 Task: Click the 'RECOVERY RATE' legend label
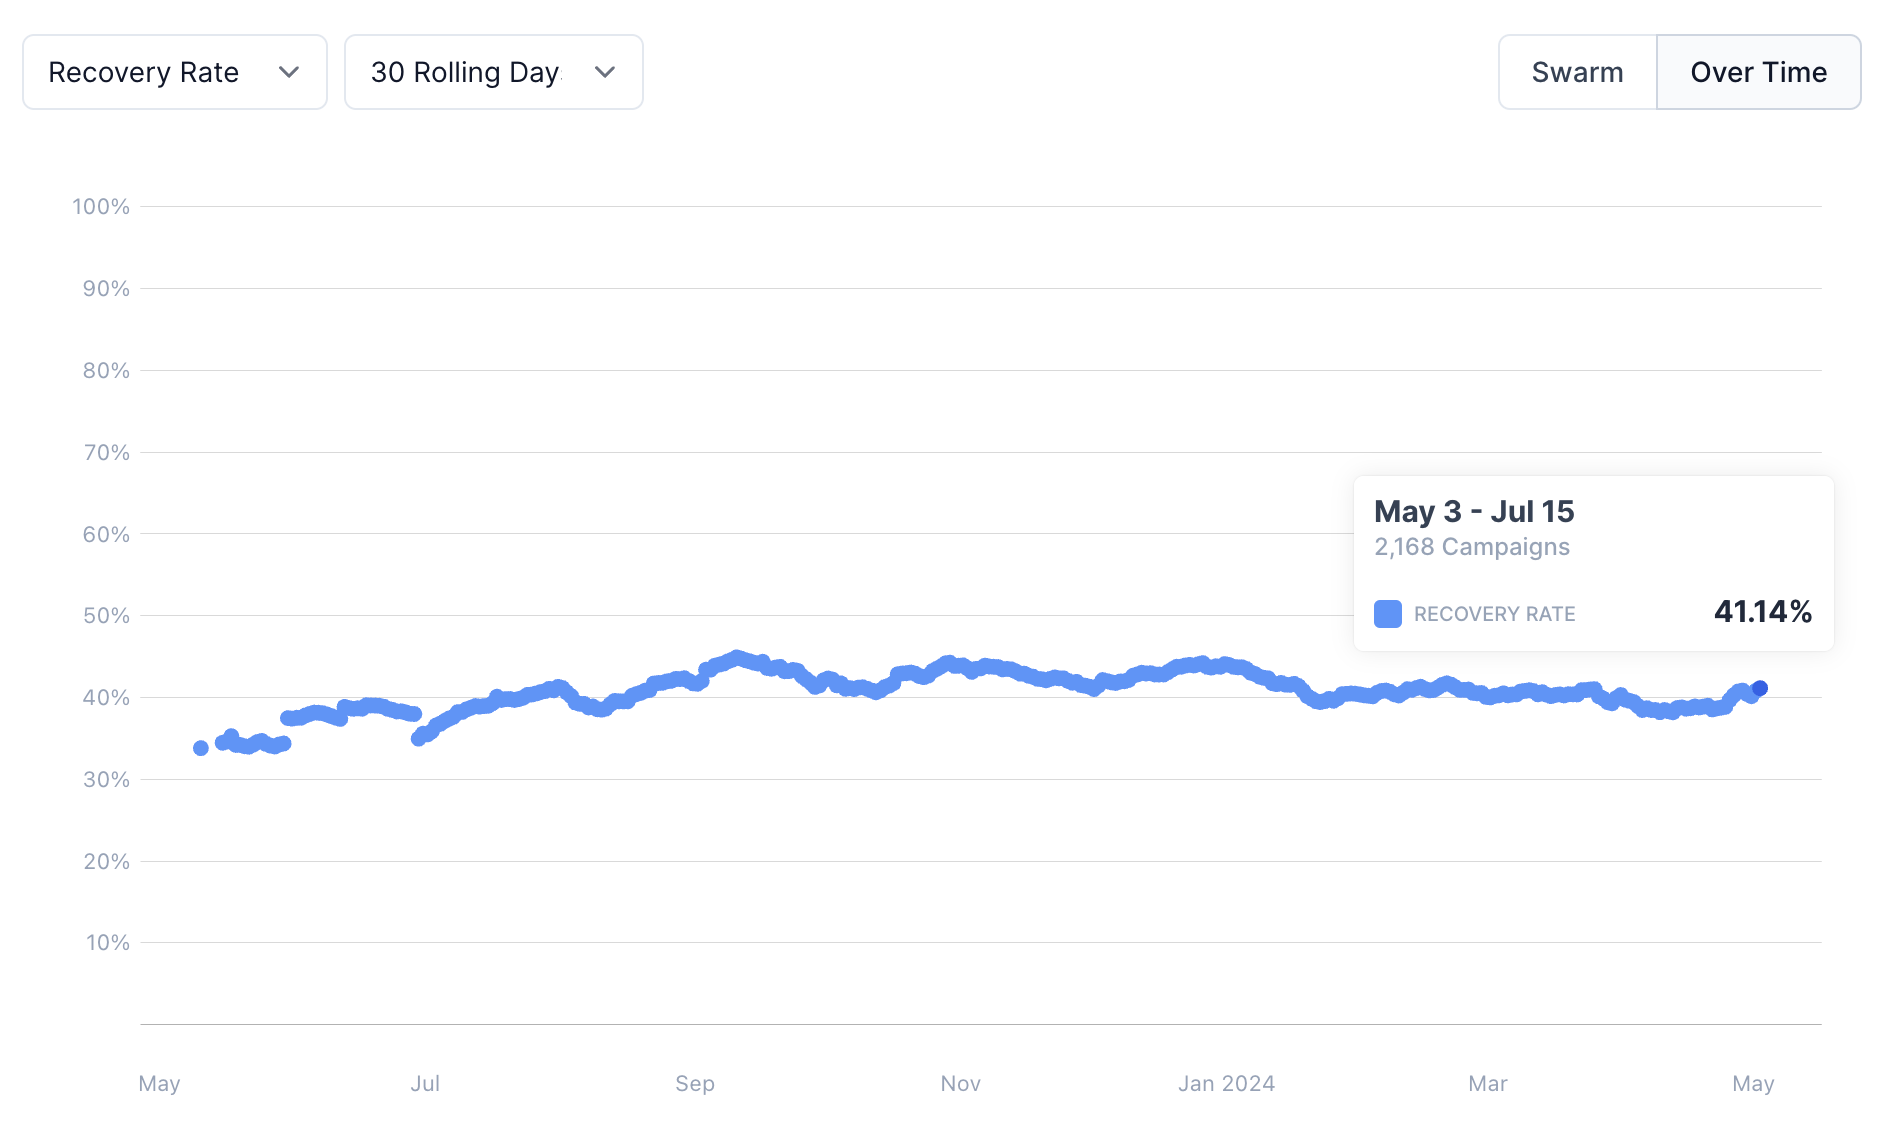pyautogui.click(x=1494, y=614)
